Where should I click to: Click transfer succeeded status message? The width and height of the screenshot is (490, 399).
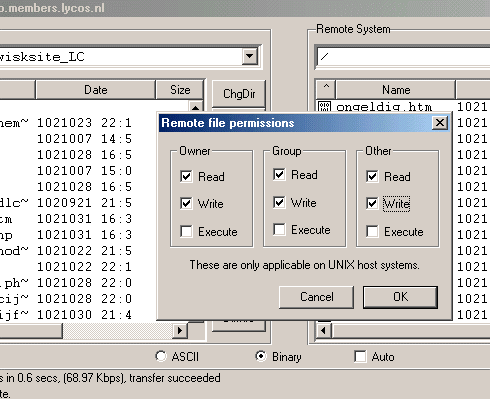175,378
